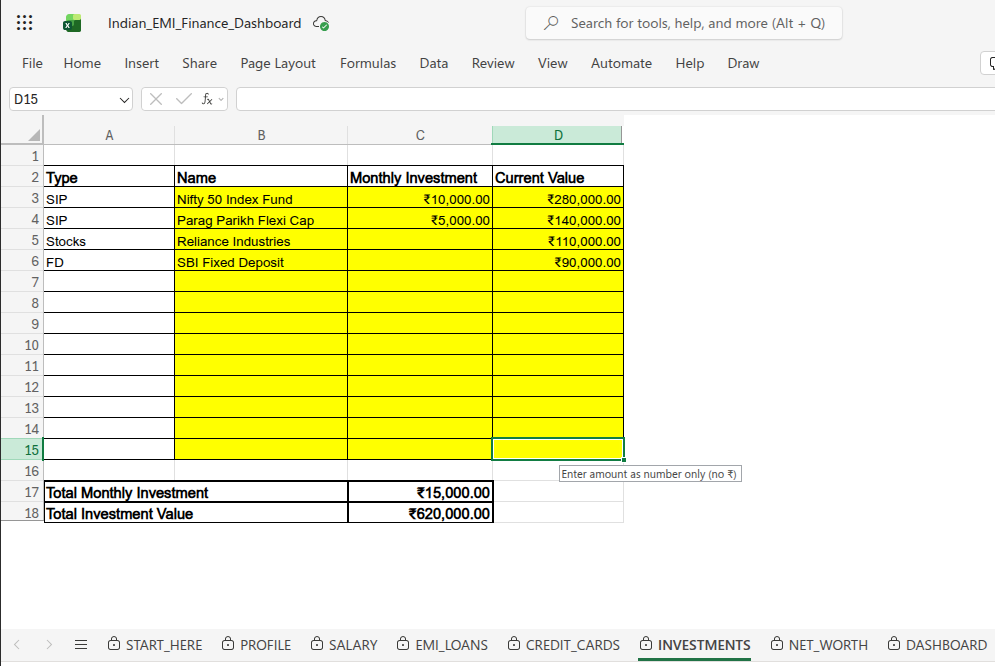Open Insert Function fx button
This screenshot has height=666, width=995.
point(207,99)
